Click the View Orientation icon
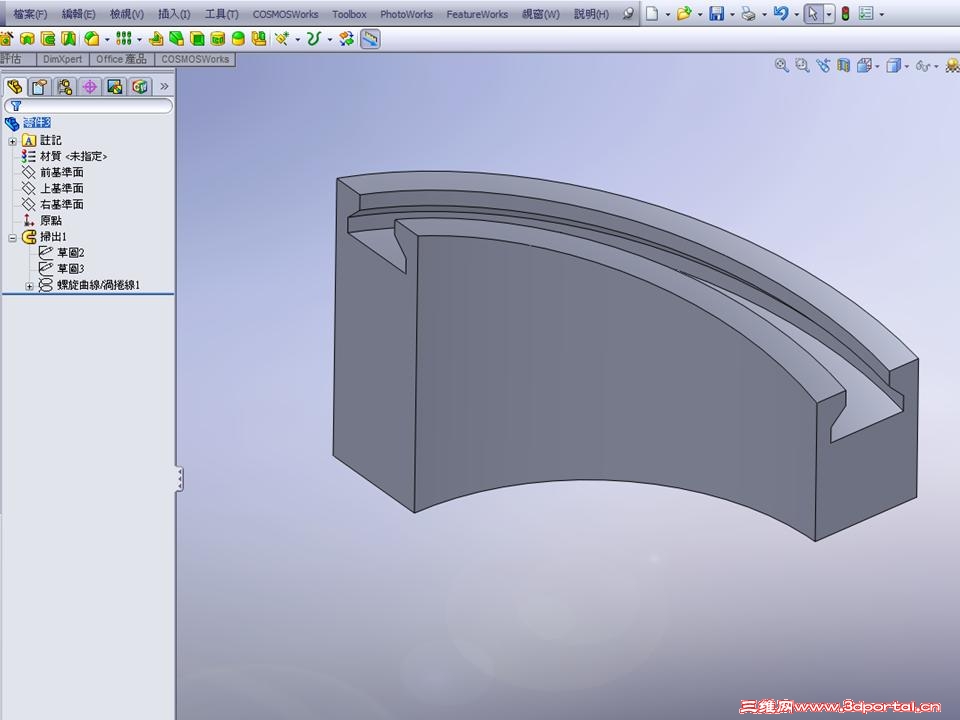The width and height of the screenshot is (960, 720). pyautogui.click(x=864, y=65)
